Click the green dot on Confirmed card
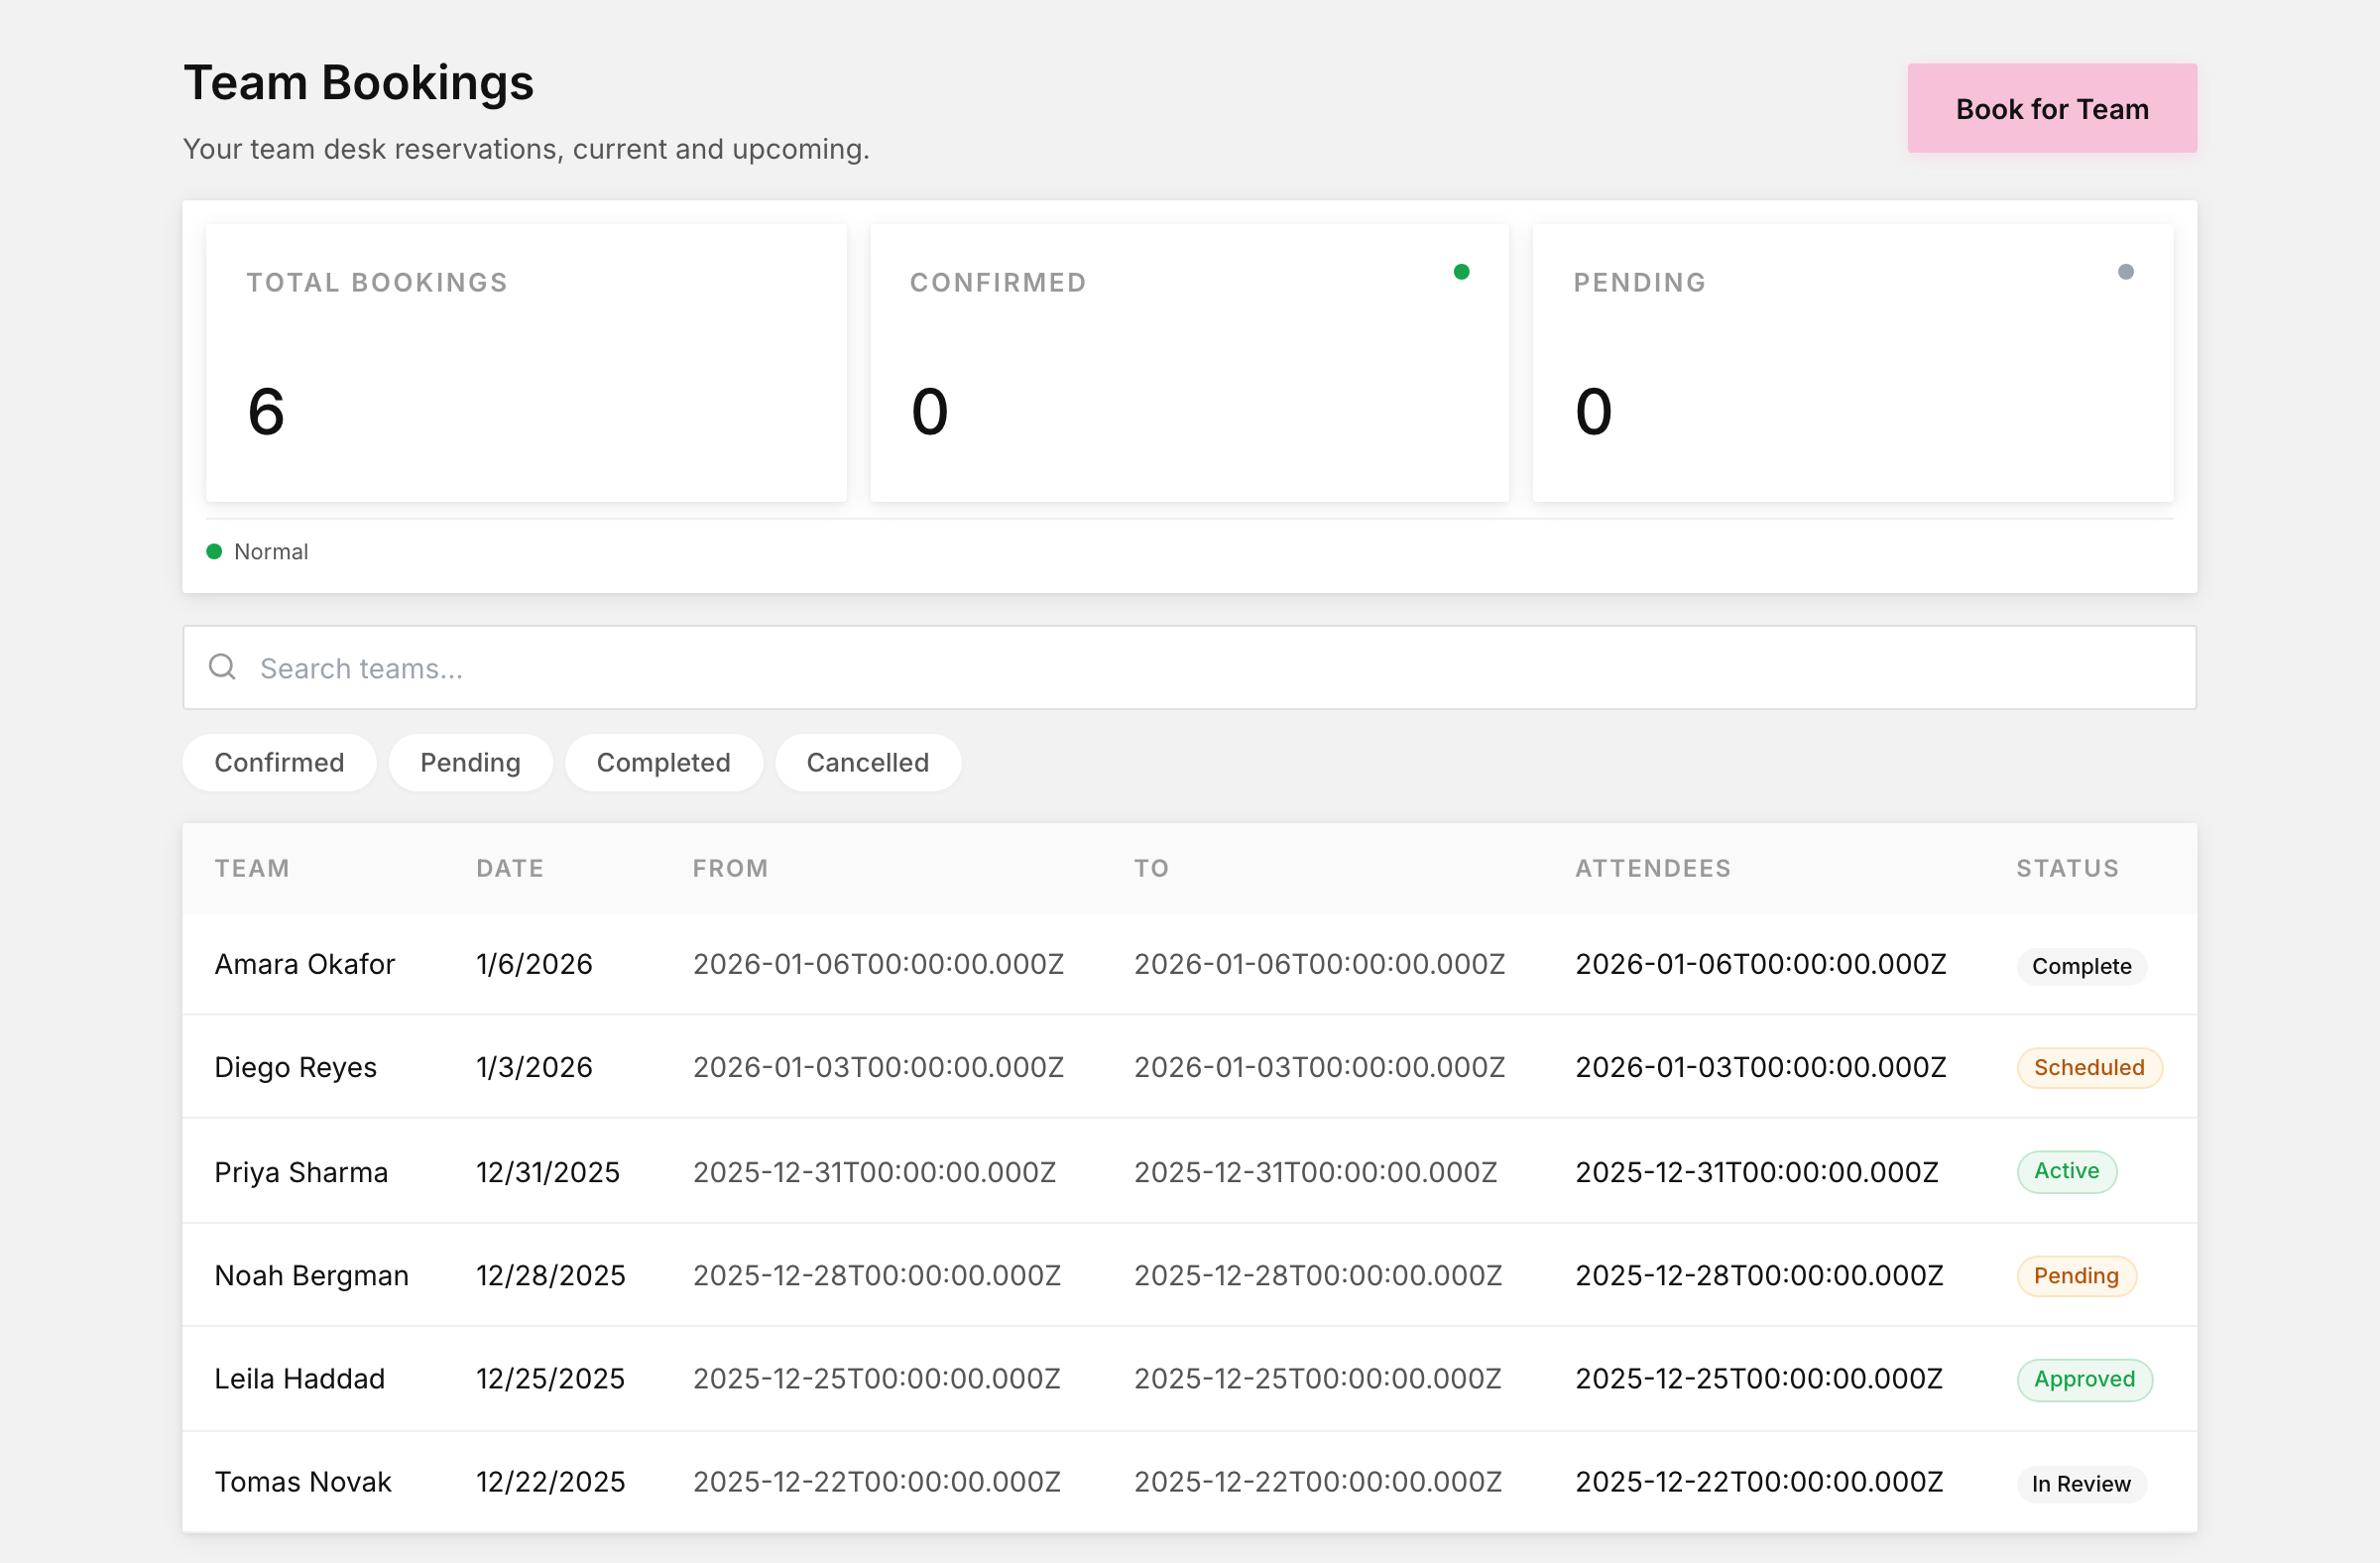Image resolution: width=2380 pixels, height=1563 pixels. click(x=1461, y=272)
